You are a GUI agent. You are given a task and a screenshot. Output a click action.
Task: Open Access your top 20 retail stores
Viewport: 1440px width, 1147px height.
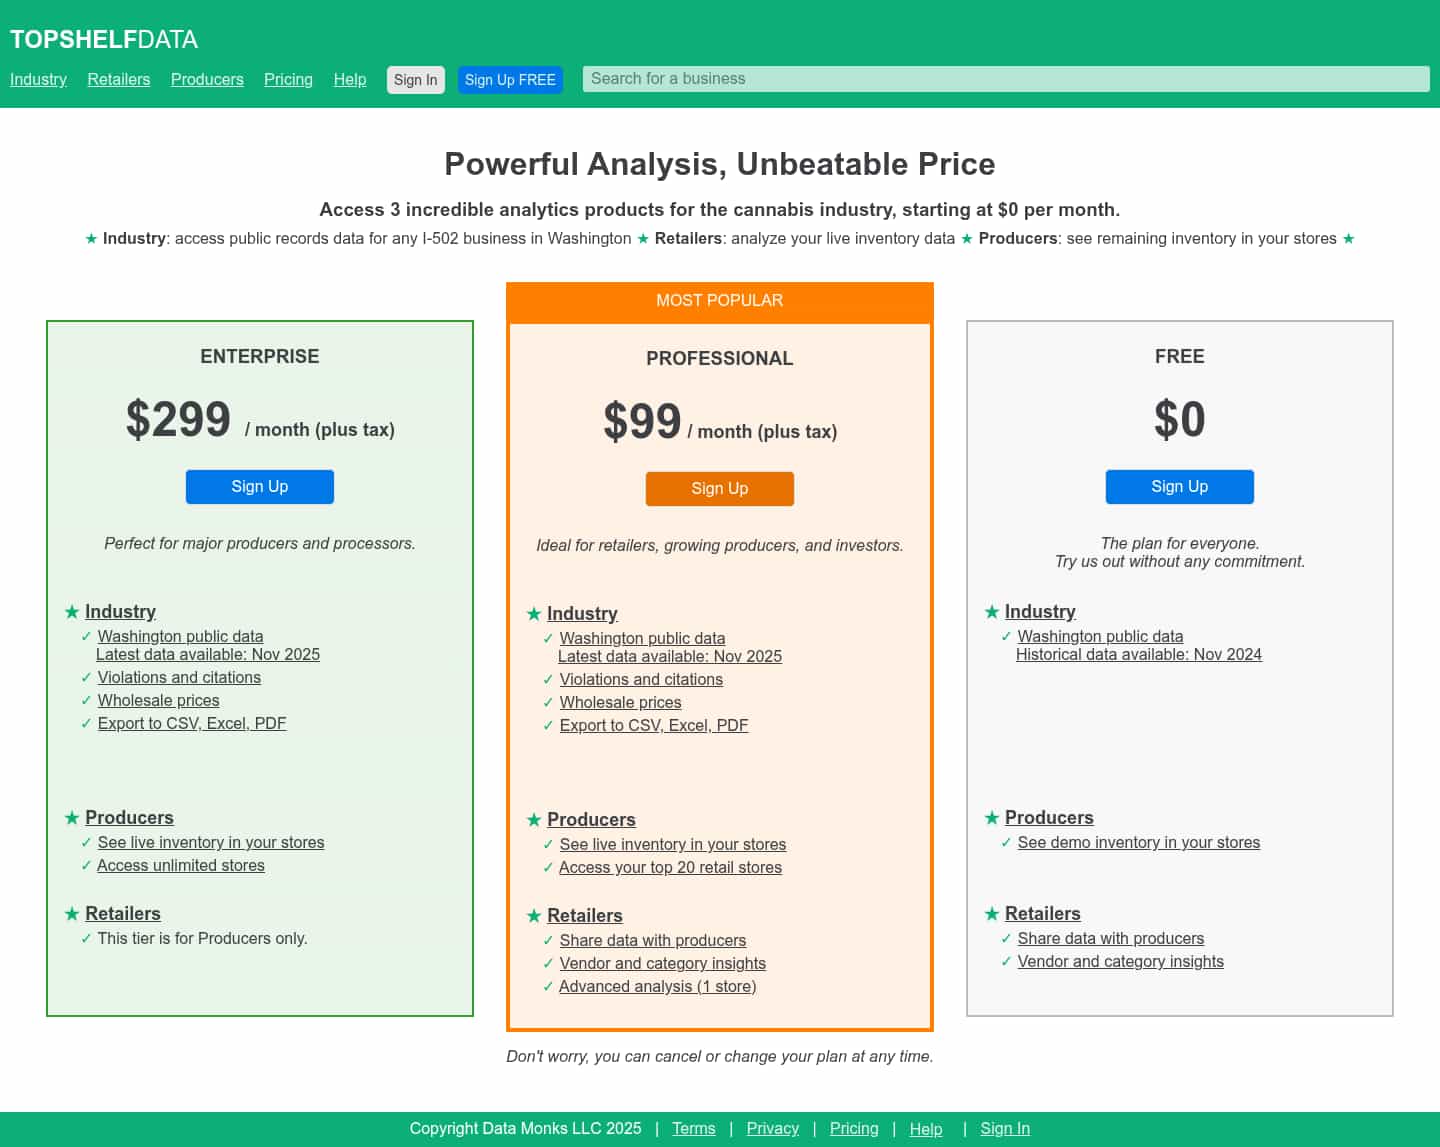pyautogui.click(x=670, y=868)
